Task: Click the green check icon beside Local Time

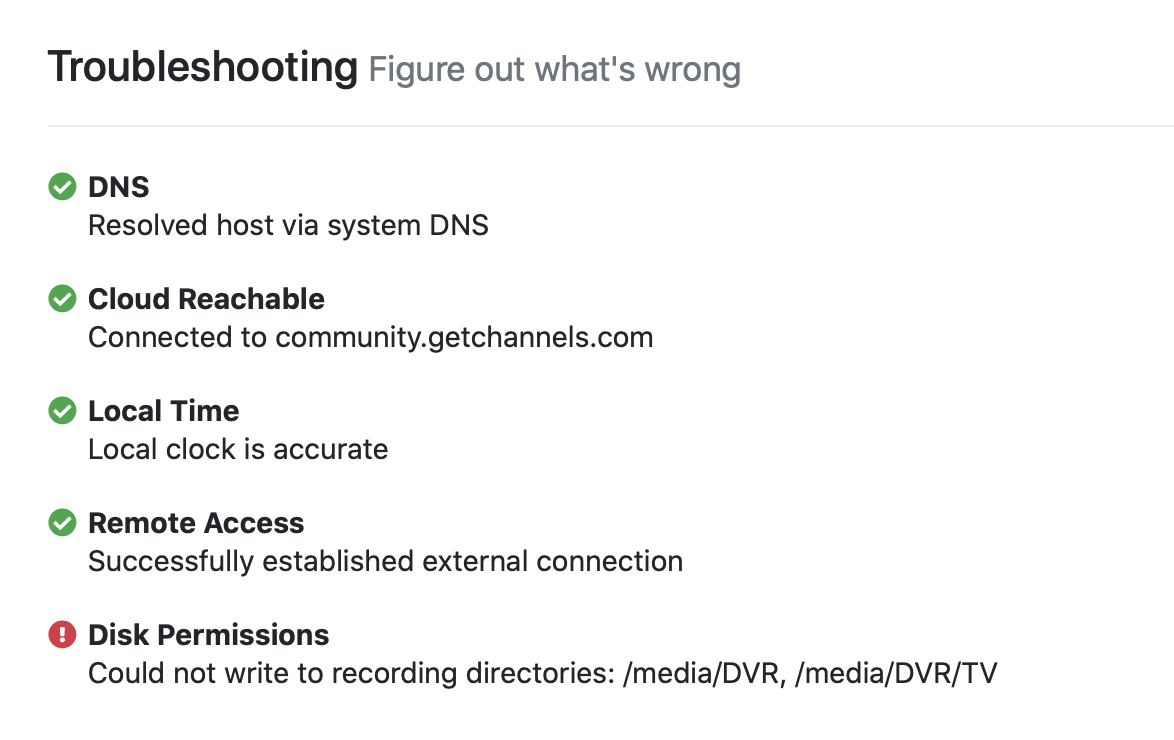Action: click(x=62, y=411)
